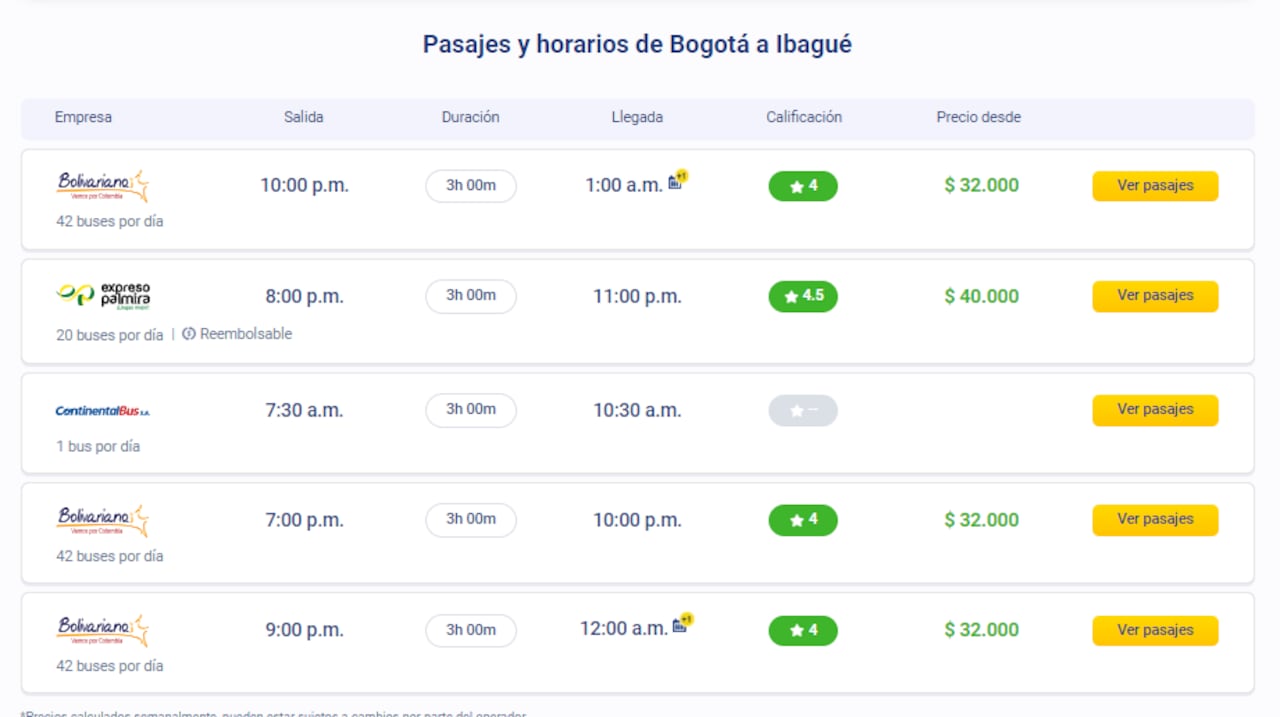
Task: Click Ver pasajes for Expreso Palmira
Action: click(x=1155, y=296)
